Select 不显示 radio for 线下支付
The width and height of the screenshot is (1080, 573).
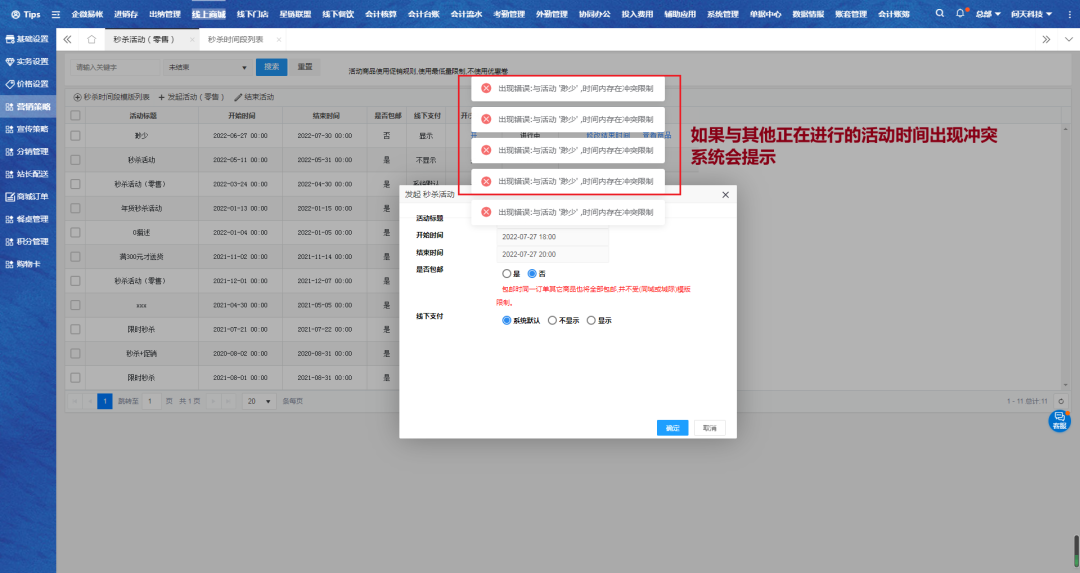(553, 321)
